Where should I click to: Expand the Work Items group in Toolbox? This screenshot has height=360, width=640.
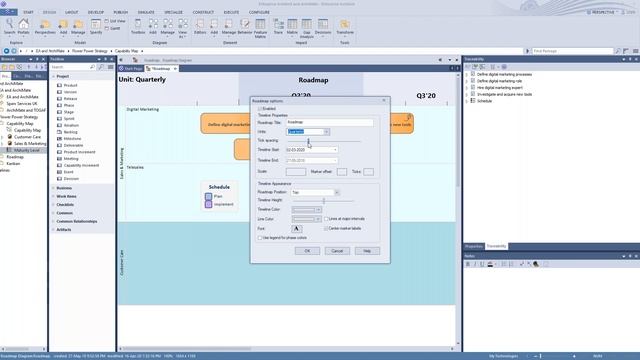tap(66, 196)
